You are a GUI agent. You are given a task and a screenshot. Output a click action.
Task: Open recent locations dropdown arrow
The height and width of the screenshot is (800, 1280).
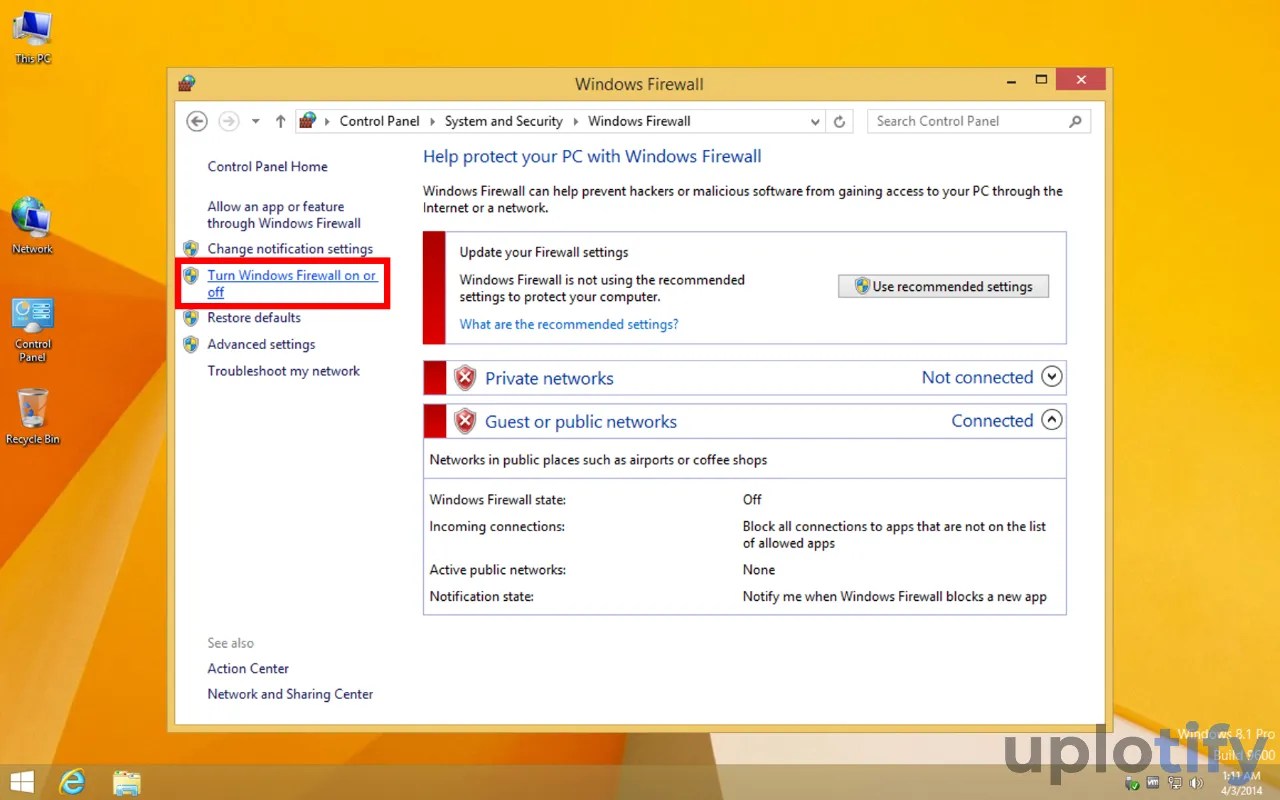pos(255,121)
